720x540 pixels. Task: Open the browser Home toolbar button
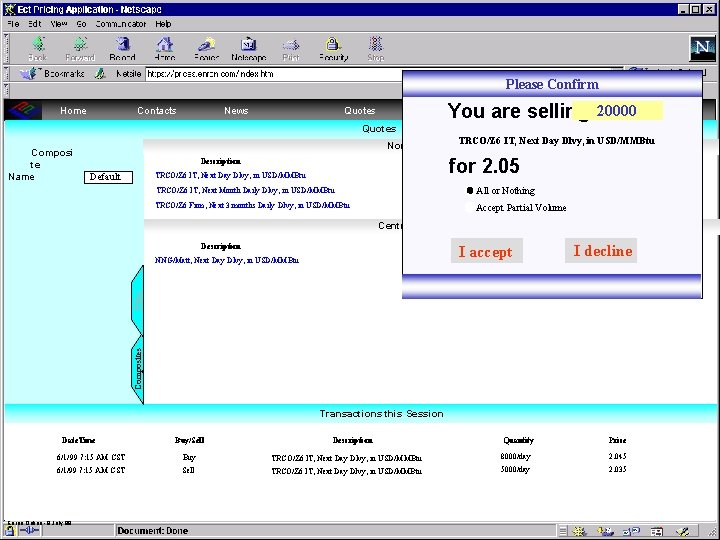click(165, 49)
